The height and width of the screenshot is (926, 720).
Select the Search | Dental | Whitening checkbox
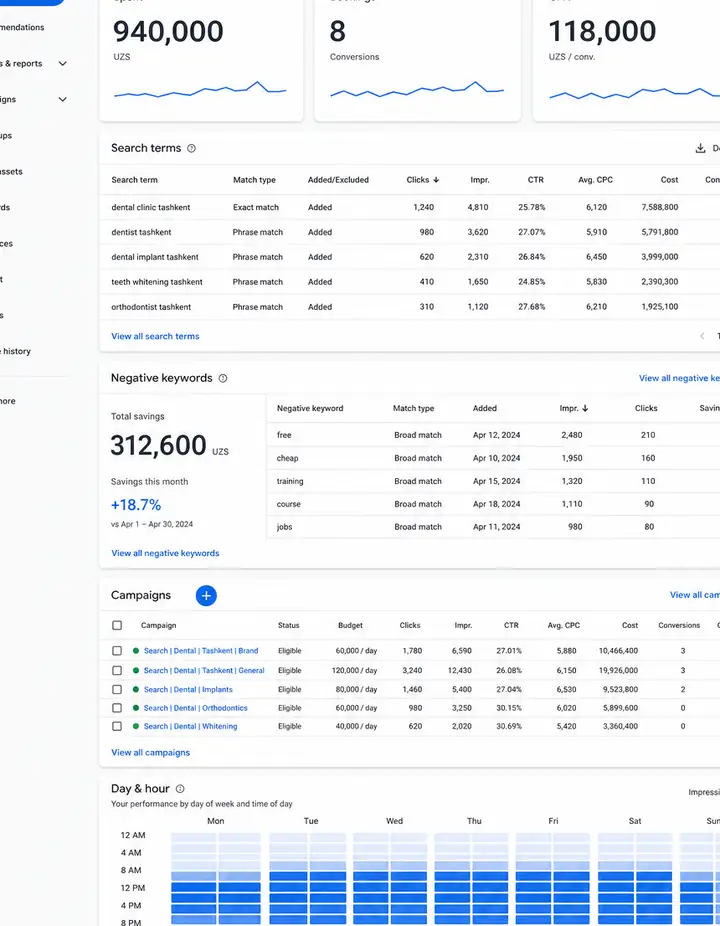117,726
